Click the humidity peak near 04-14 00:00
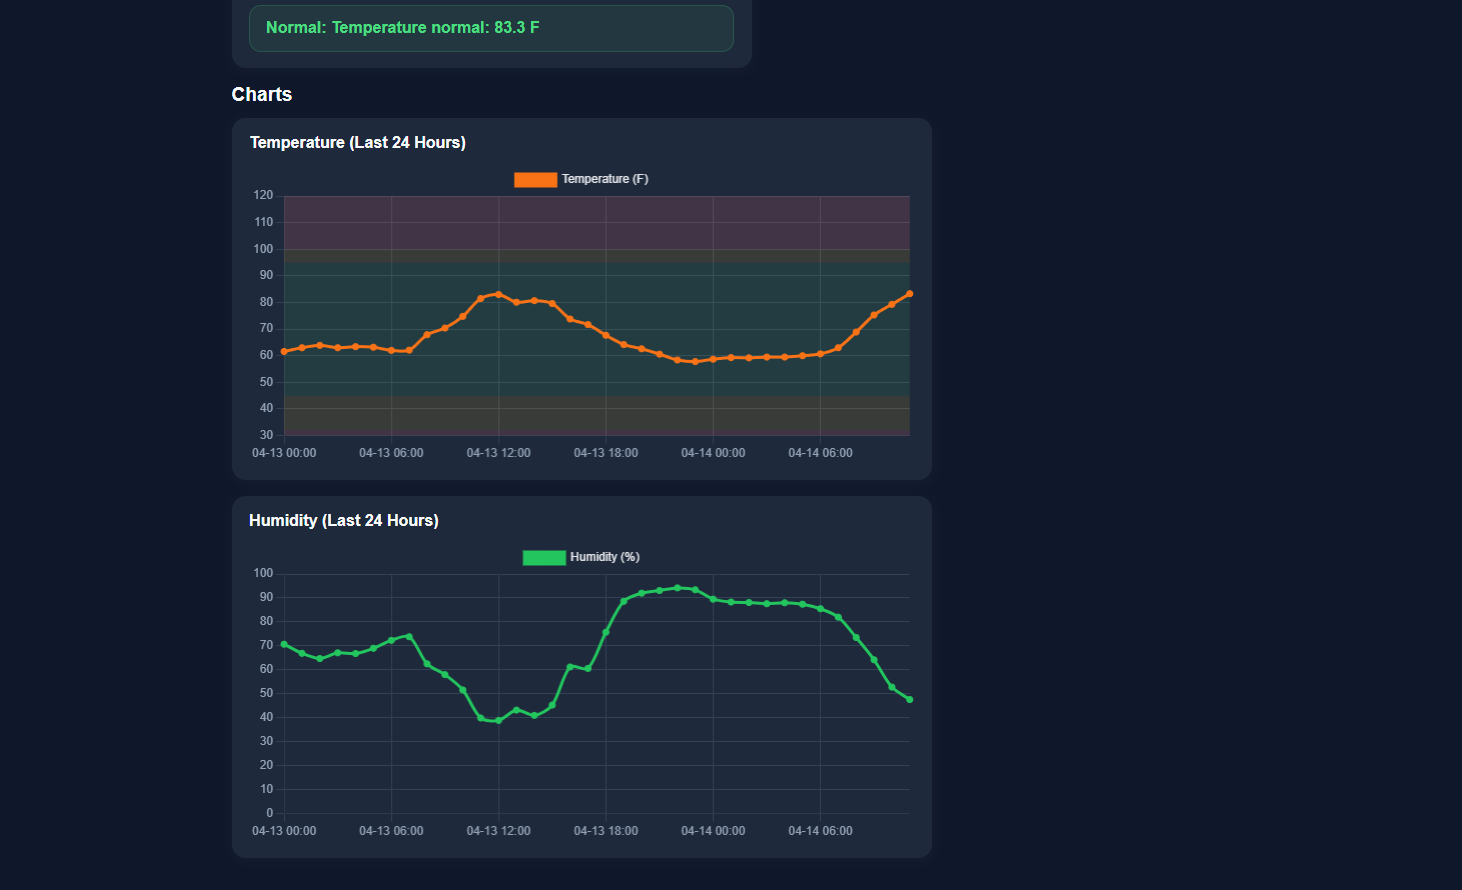Screen dimensions: 1462x890 point(678,588)
